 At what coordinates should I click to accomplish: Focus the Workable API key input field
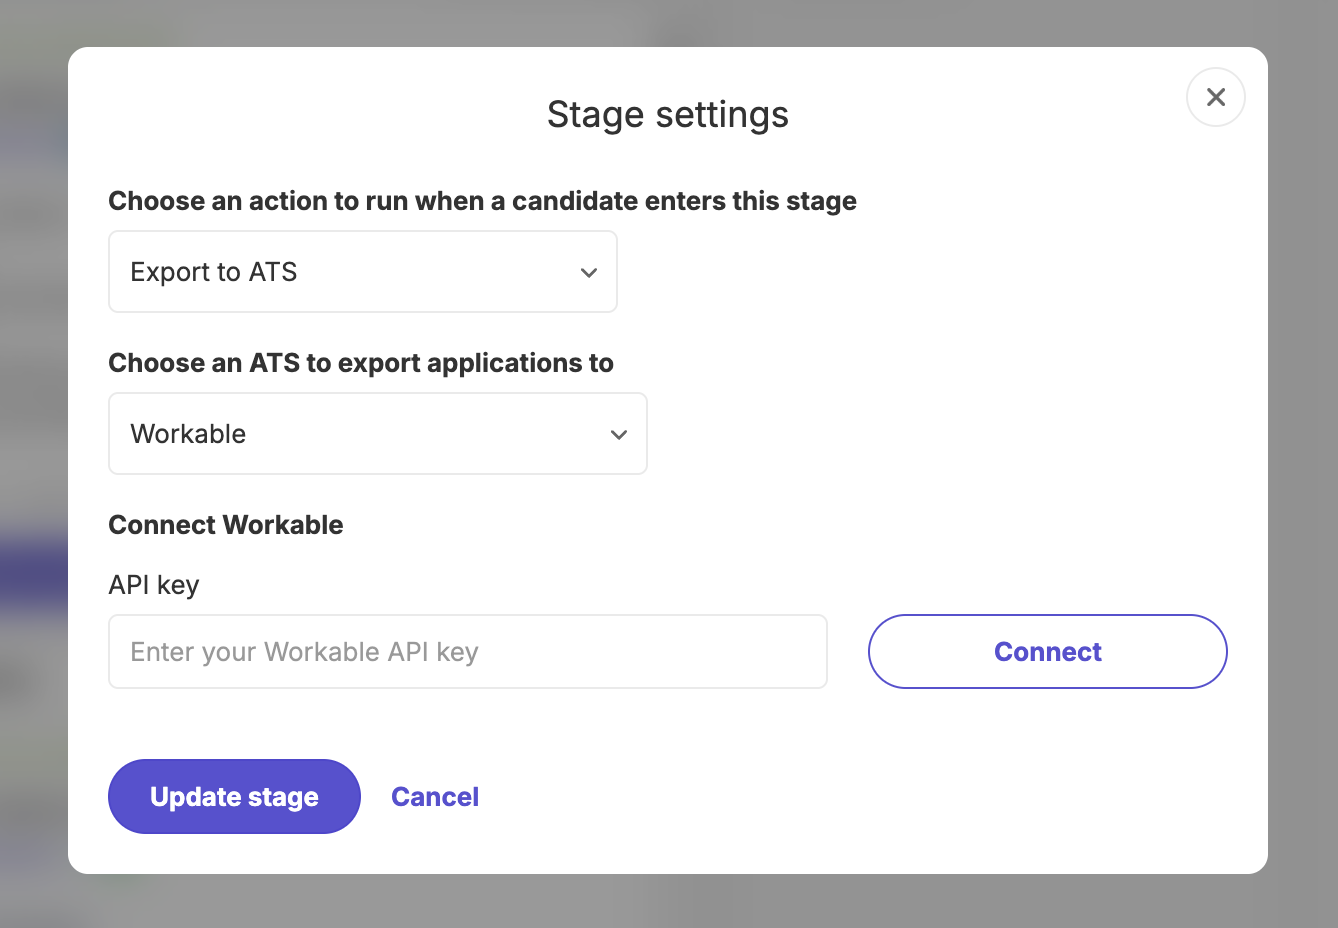[x=468, y=652]
